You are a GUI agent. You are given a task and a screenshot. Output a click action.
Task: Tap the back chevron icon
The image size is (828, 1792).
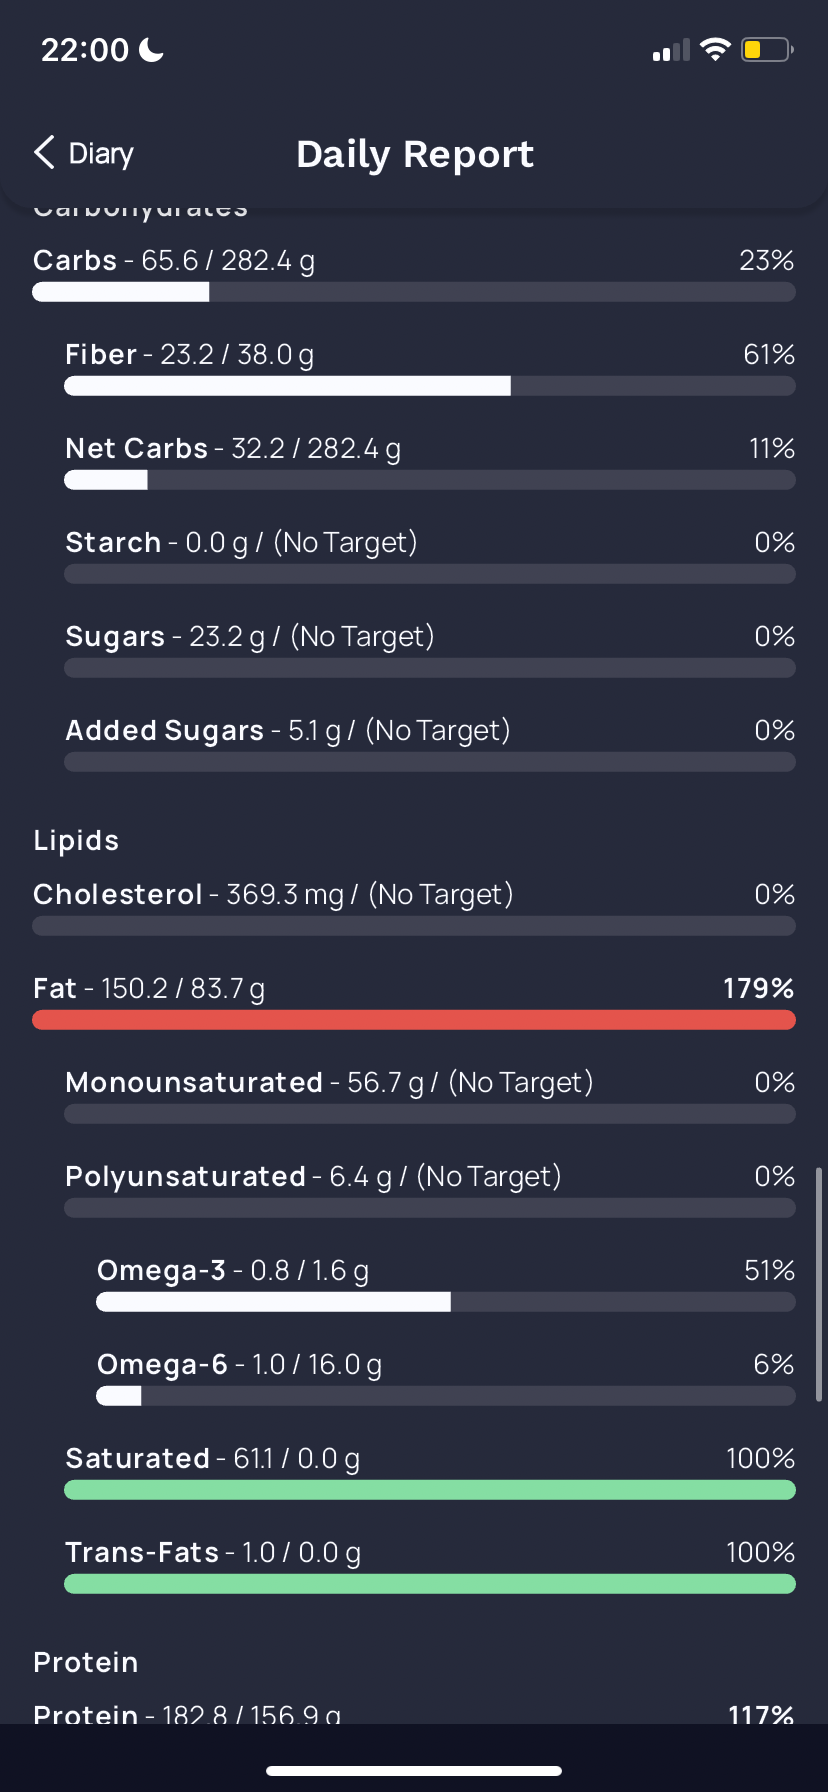(x=44, y=153)
